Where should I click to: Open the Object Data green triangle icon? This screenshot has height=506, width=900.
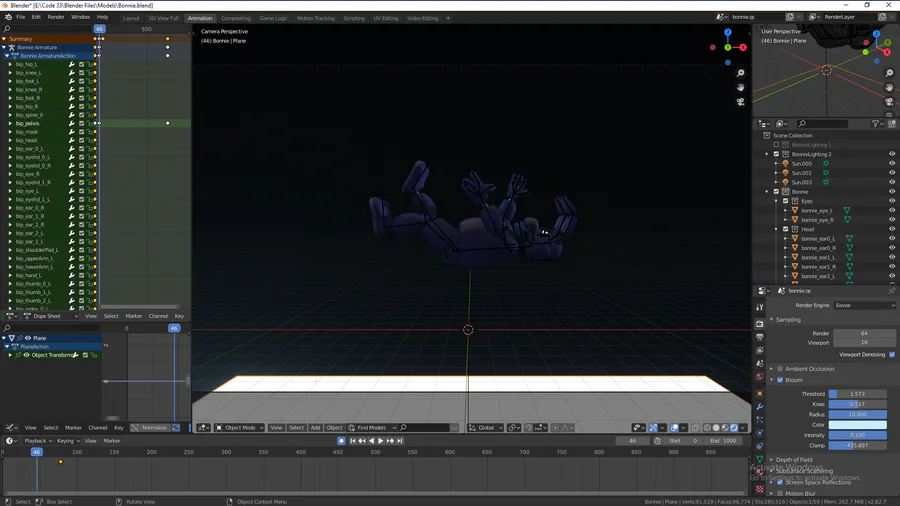coord(760,459)
